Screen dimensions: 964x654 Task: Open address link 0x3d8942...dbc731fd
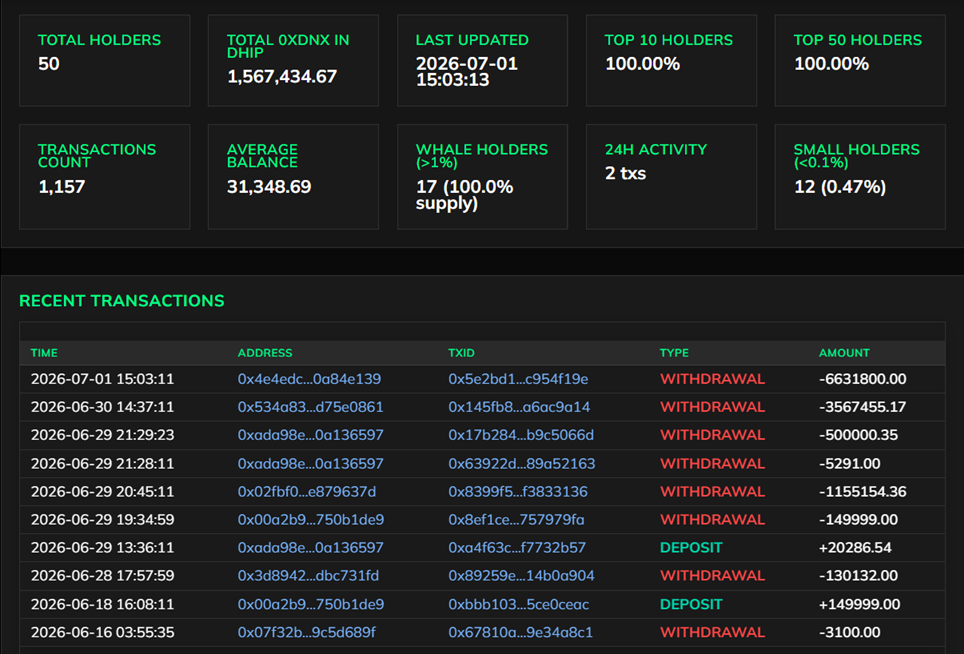pyautogui.click(x=309, y=576)
